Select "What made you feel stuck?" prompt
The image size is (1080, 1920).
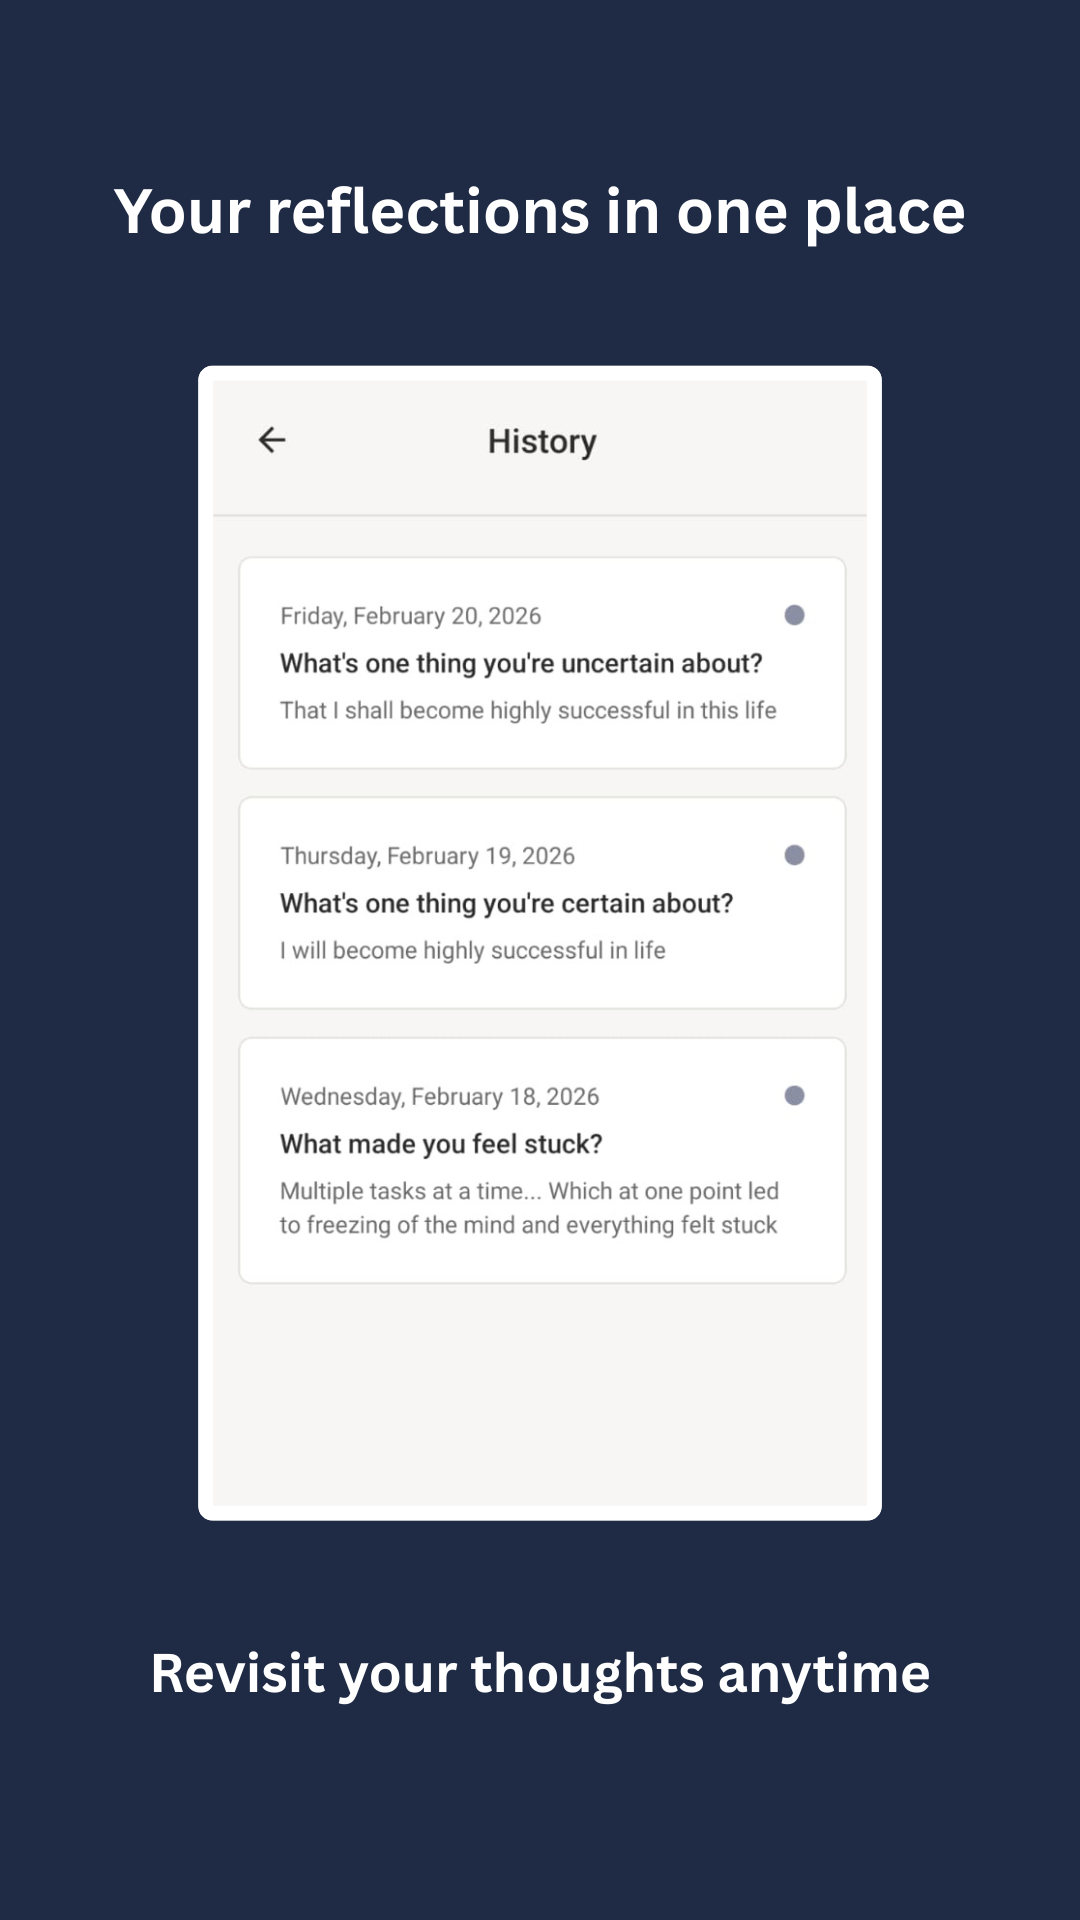(x=441, y=1143)
